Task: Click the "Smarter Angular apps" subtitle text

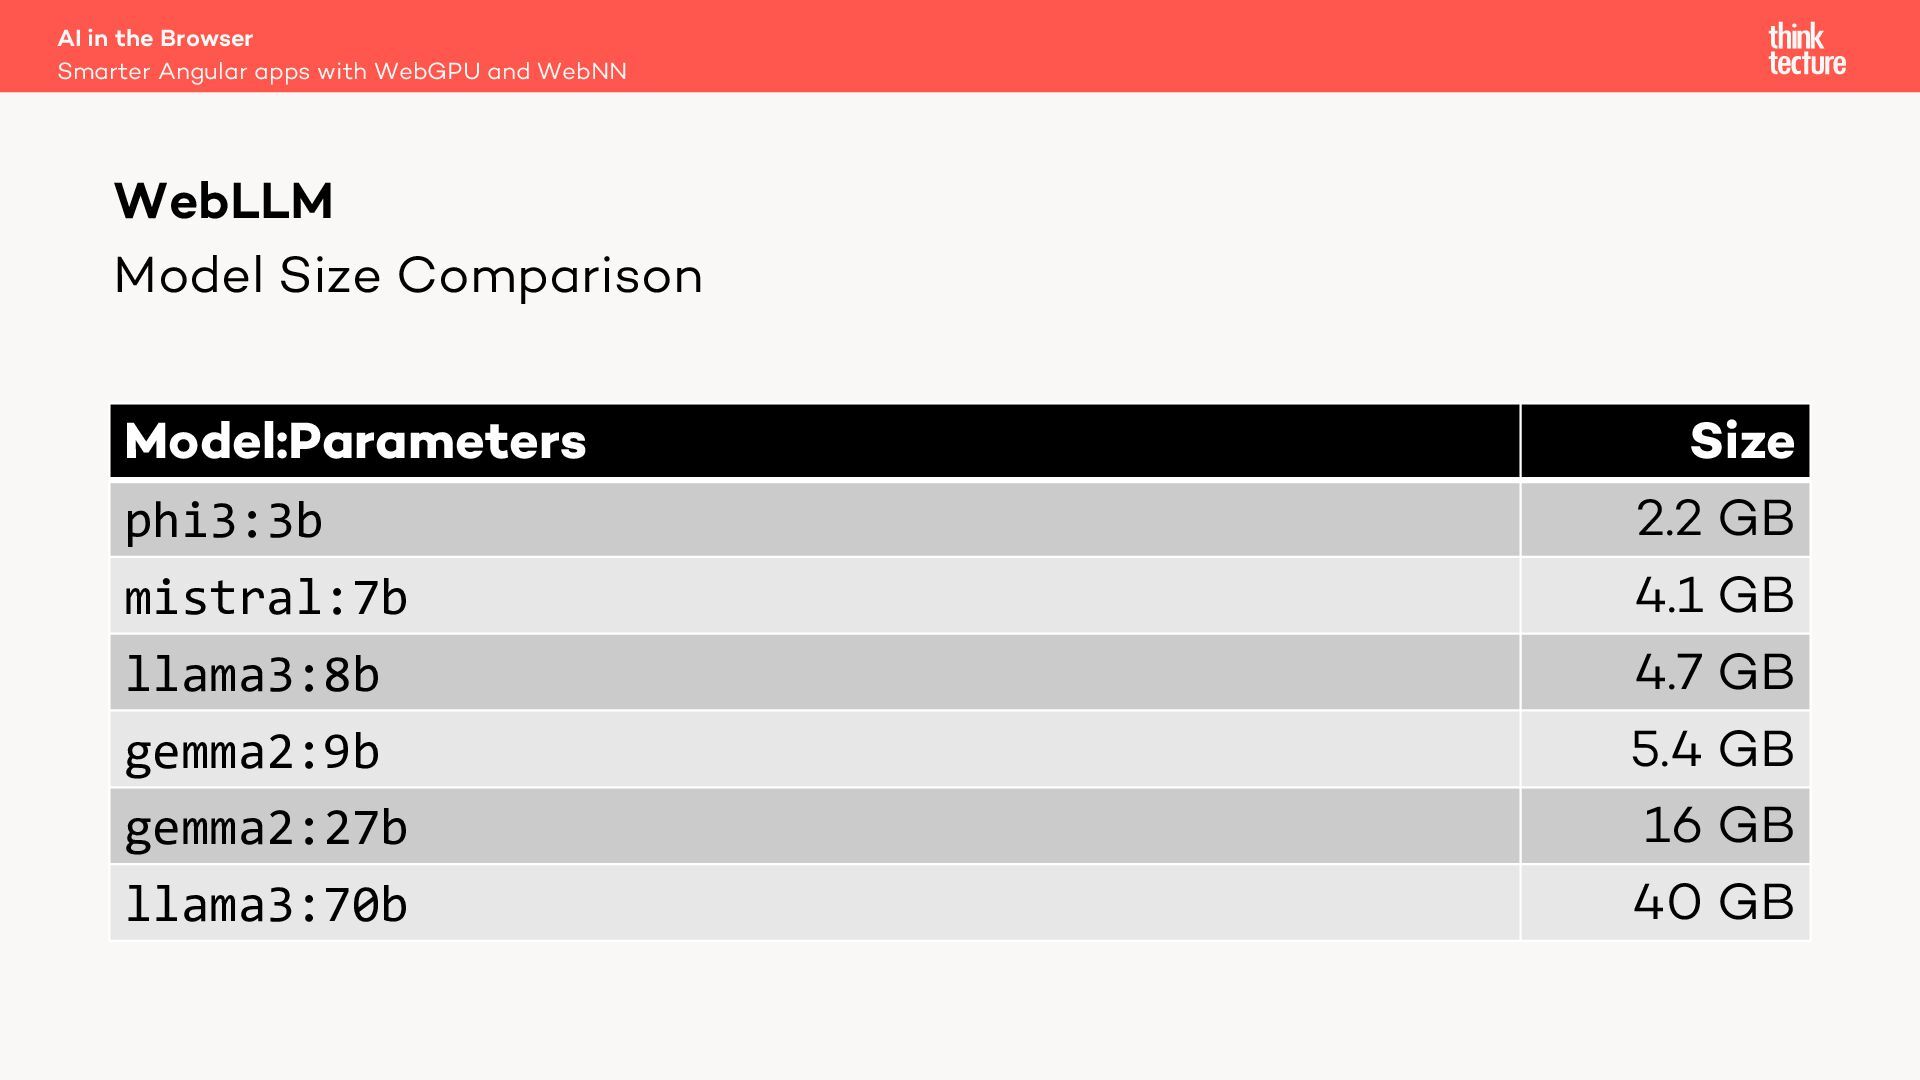Action: [x=341, y=72]
